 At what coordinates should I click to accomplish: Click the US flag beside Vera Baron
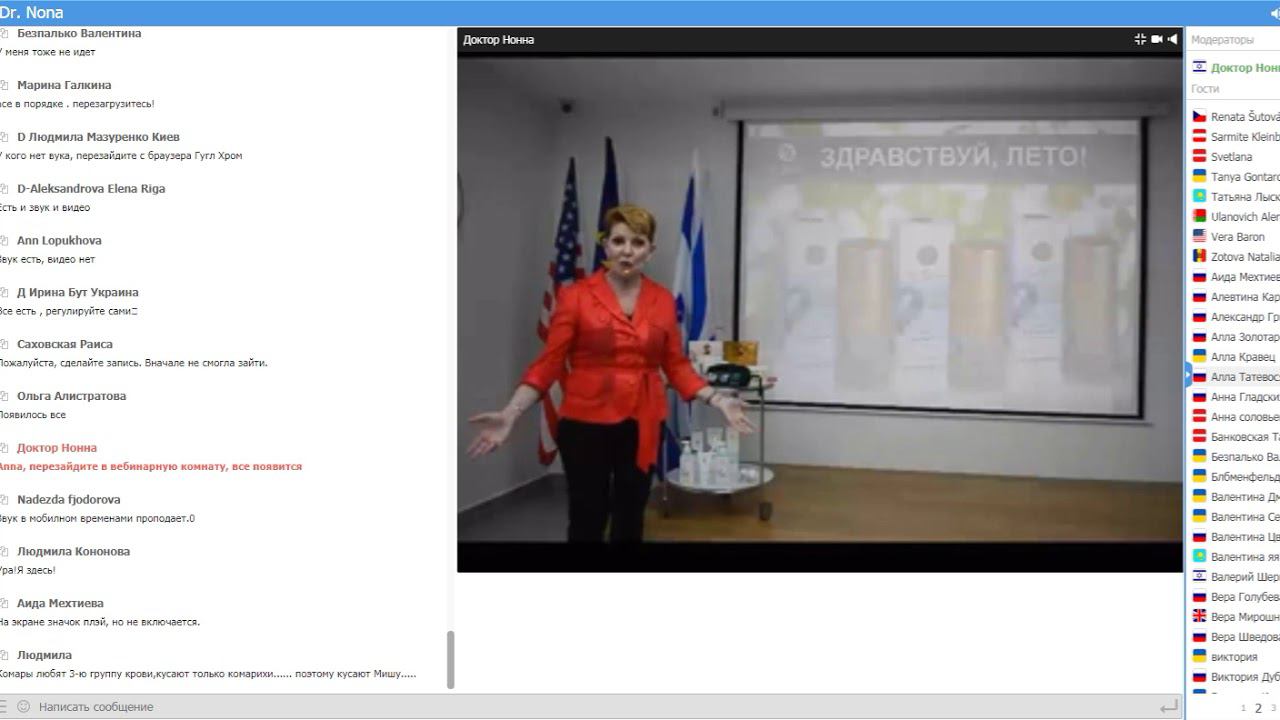1199,237
